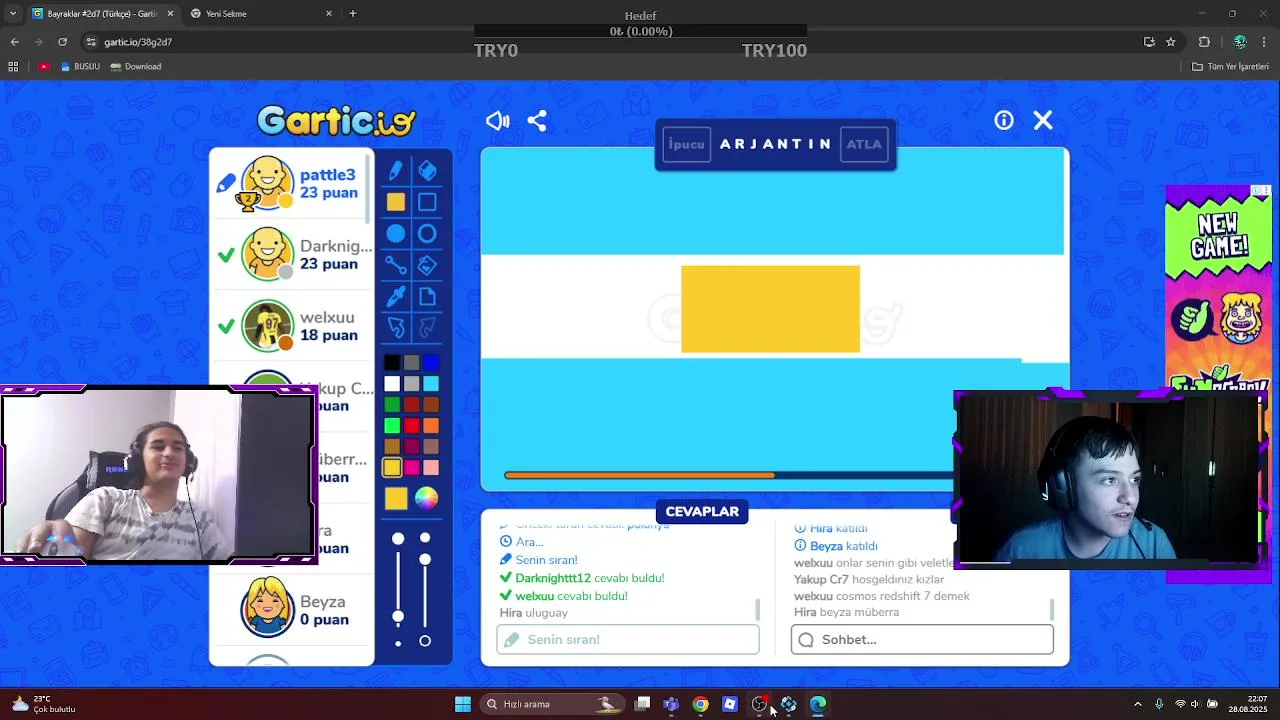Click the CEVAPLAR answers label
Viewport: 1280px width, 720px height.
click(x=702, y=511)
